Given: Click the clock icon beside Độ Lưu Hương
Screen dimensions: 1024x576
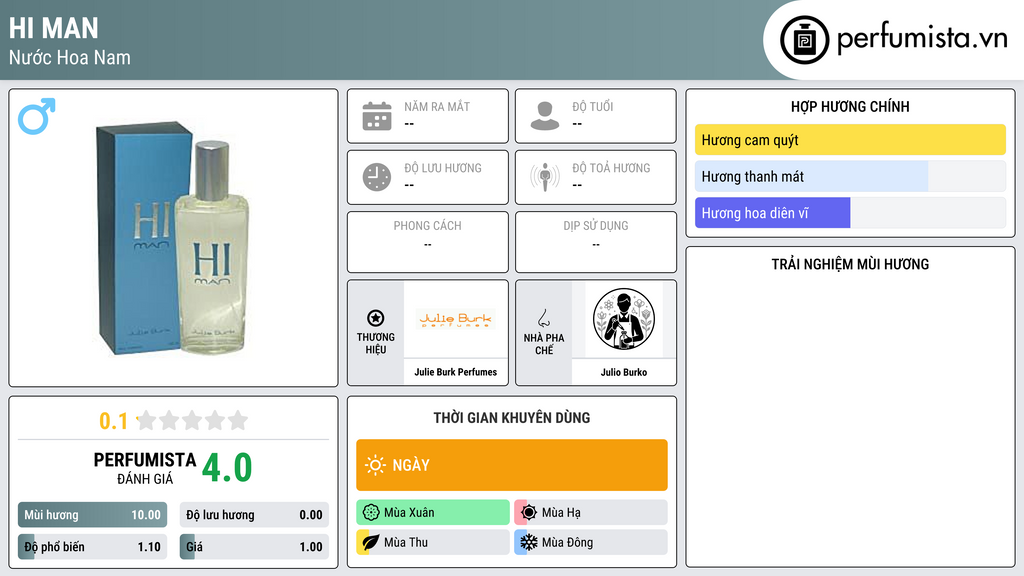Looking at the screenshot, I should (377, 177).
